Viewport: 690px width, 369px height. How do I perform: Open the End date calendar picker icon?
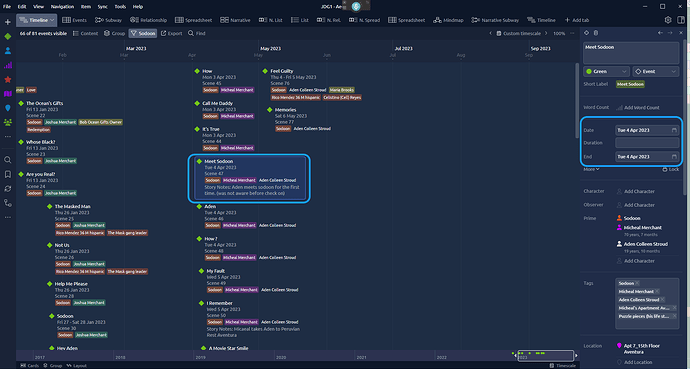(674, 157)
